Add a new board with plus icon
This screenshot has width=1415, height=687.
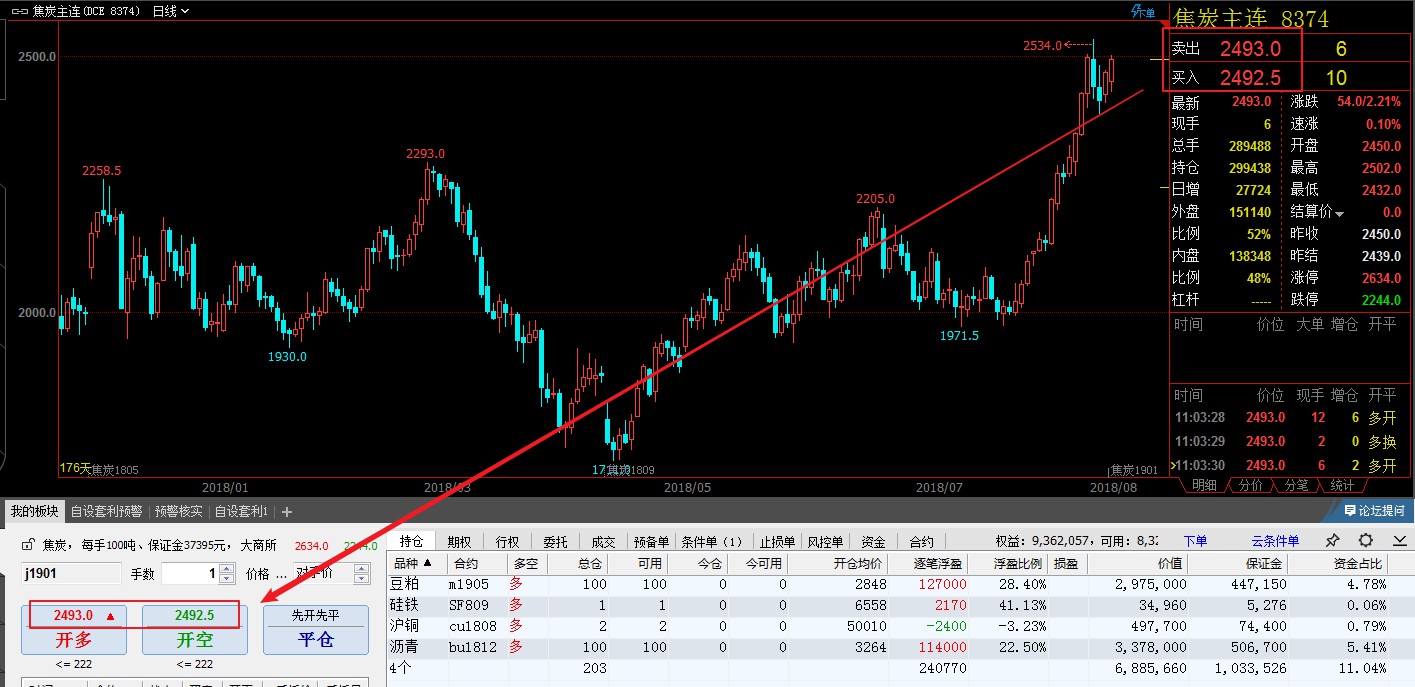click(287, 511)
